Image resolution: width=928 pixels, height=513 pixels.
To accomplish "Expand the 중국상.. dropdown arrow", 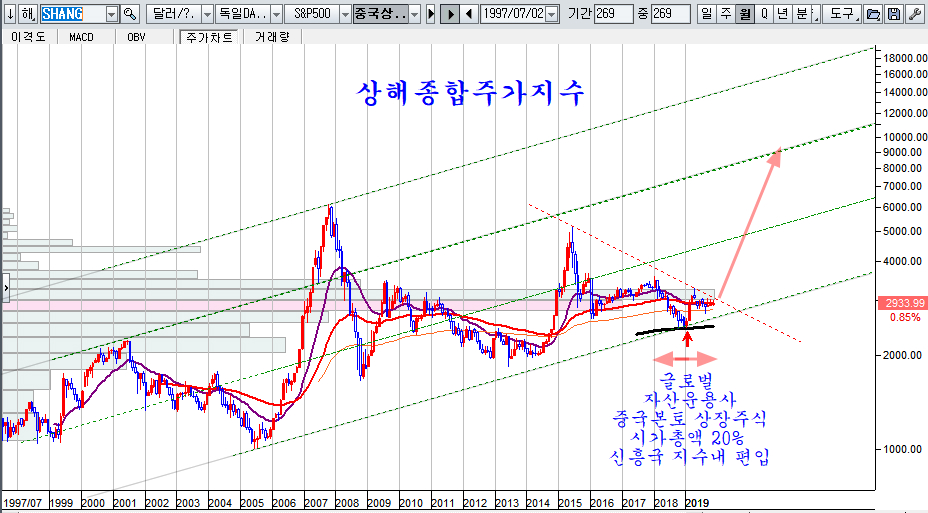I will click(x=415, y=14).
